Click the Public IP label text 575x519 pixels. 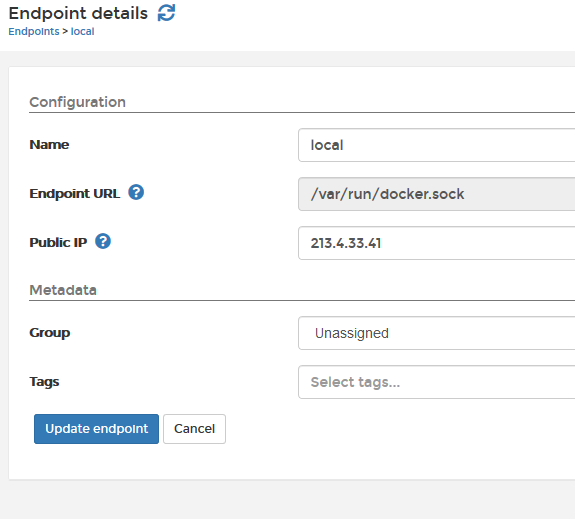click(58, 242)
